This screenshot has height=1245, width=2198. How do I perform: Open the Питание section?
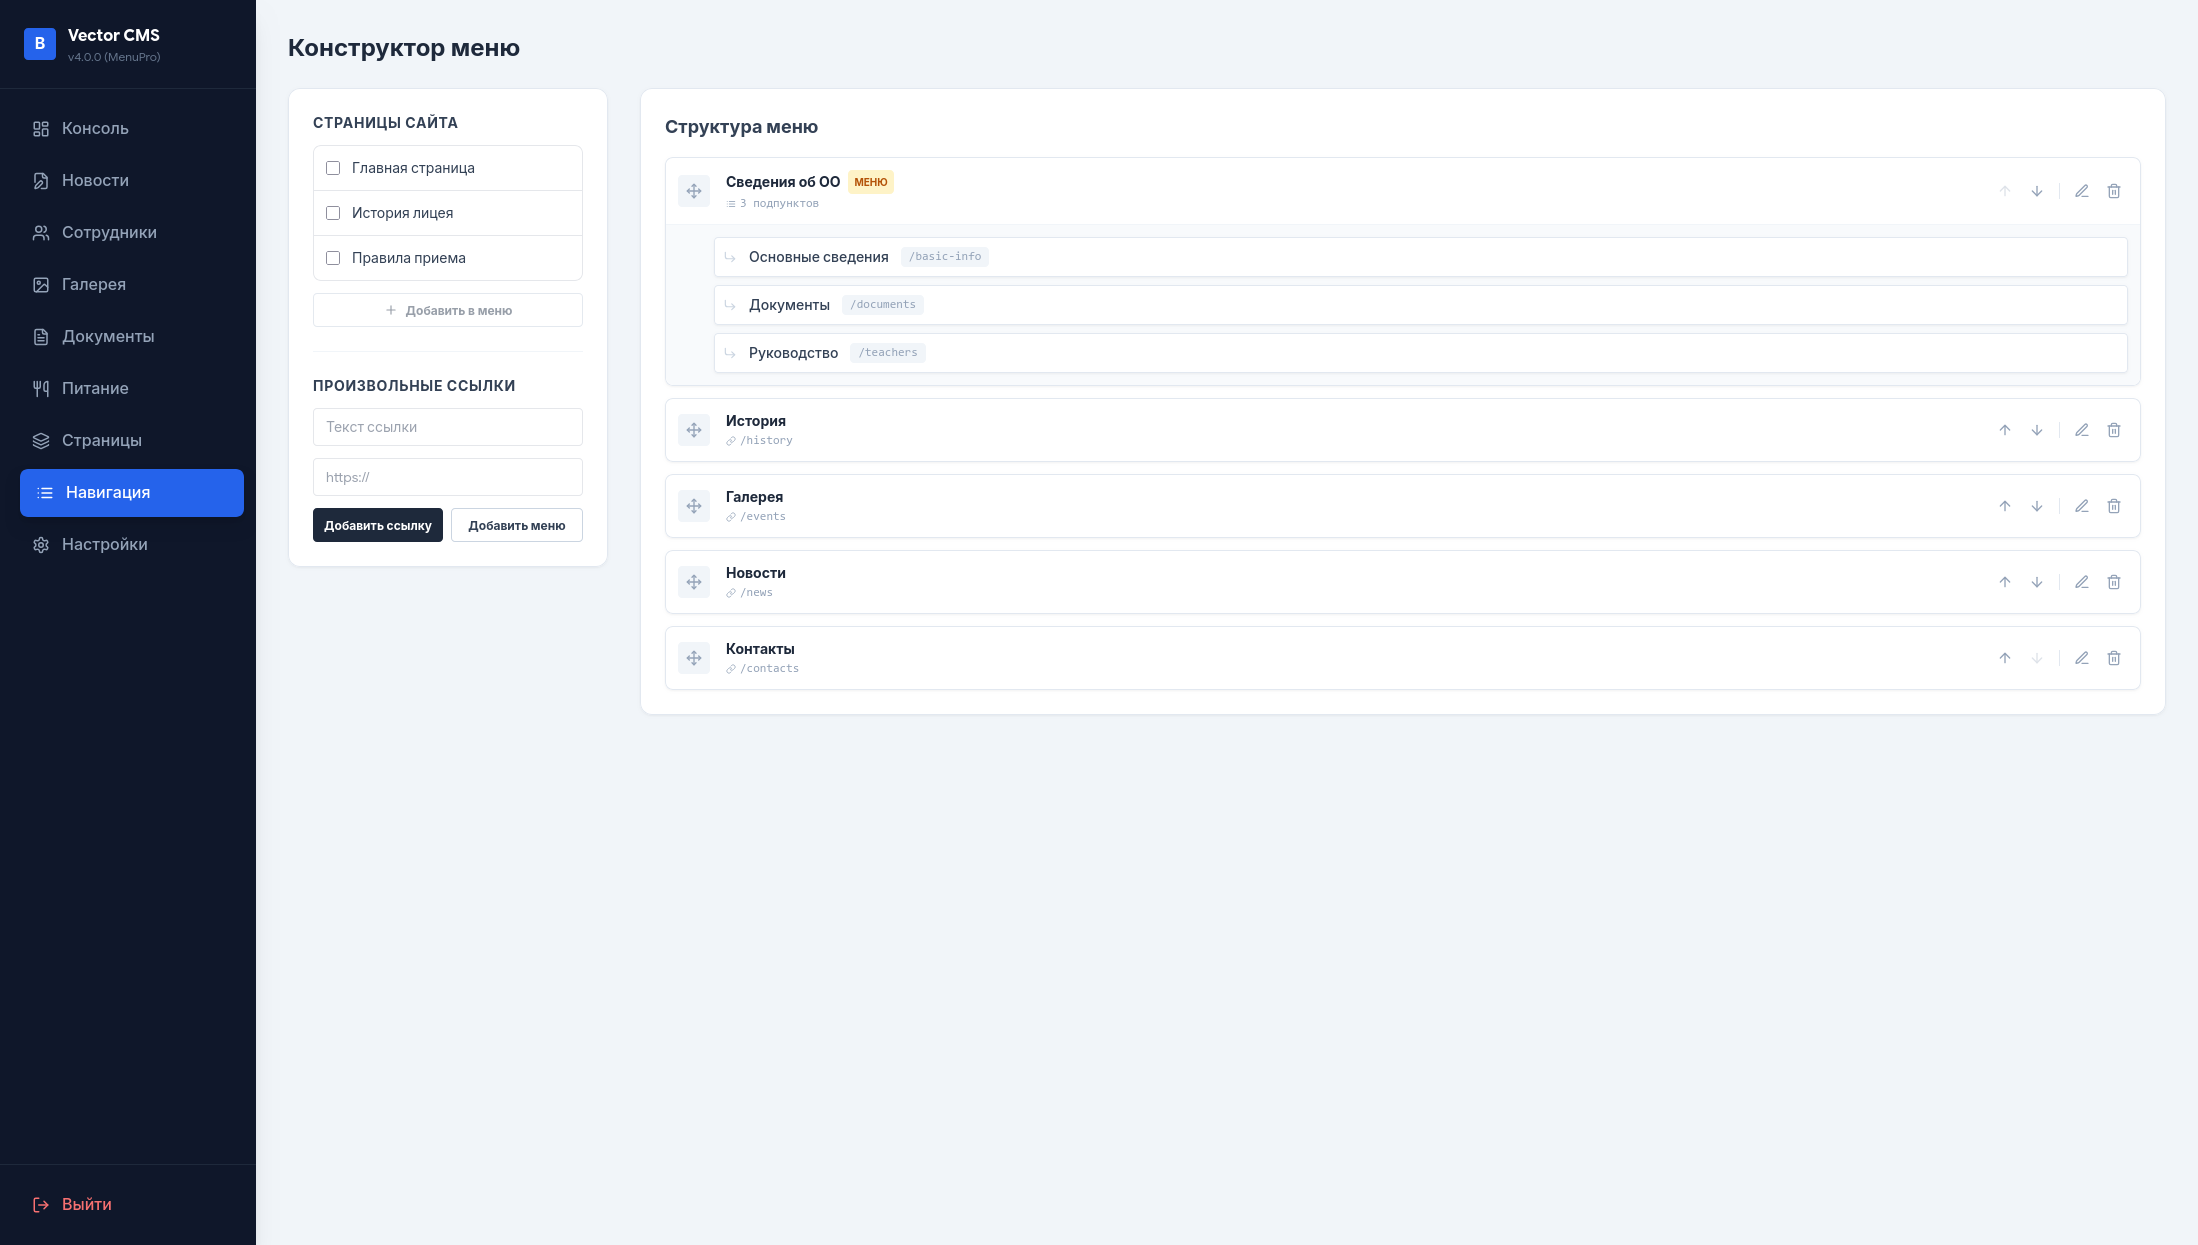click(x=95, y=388)
